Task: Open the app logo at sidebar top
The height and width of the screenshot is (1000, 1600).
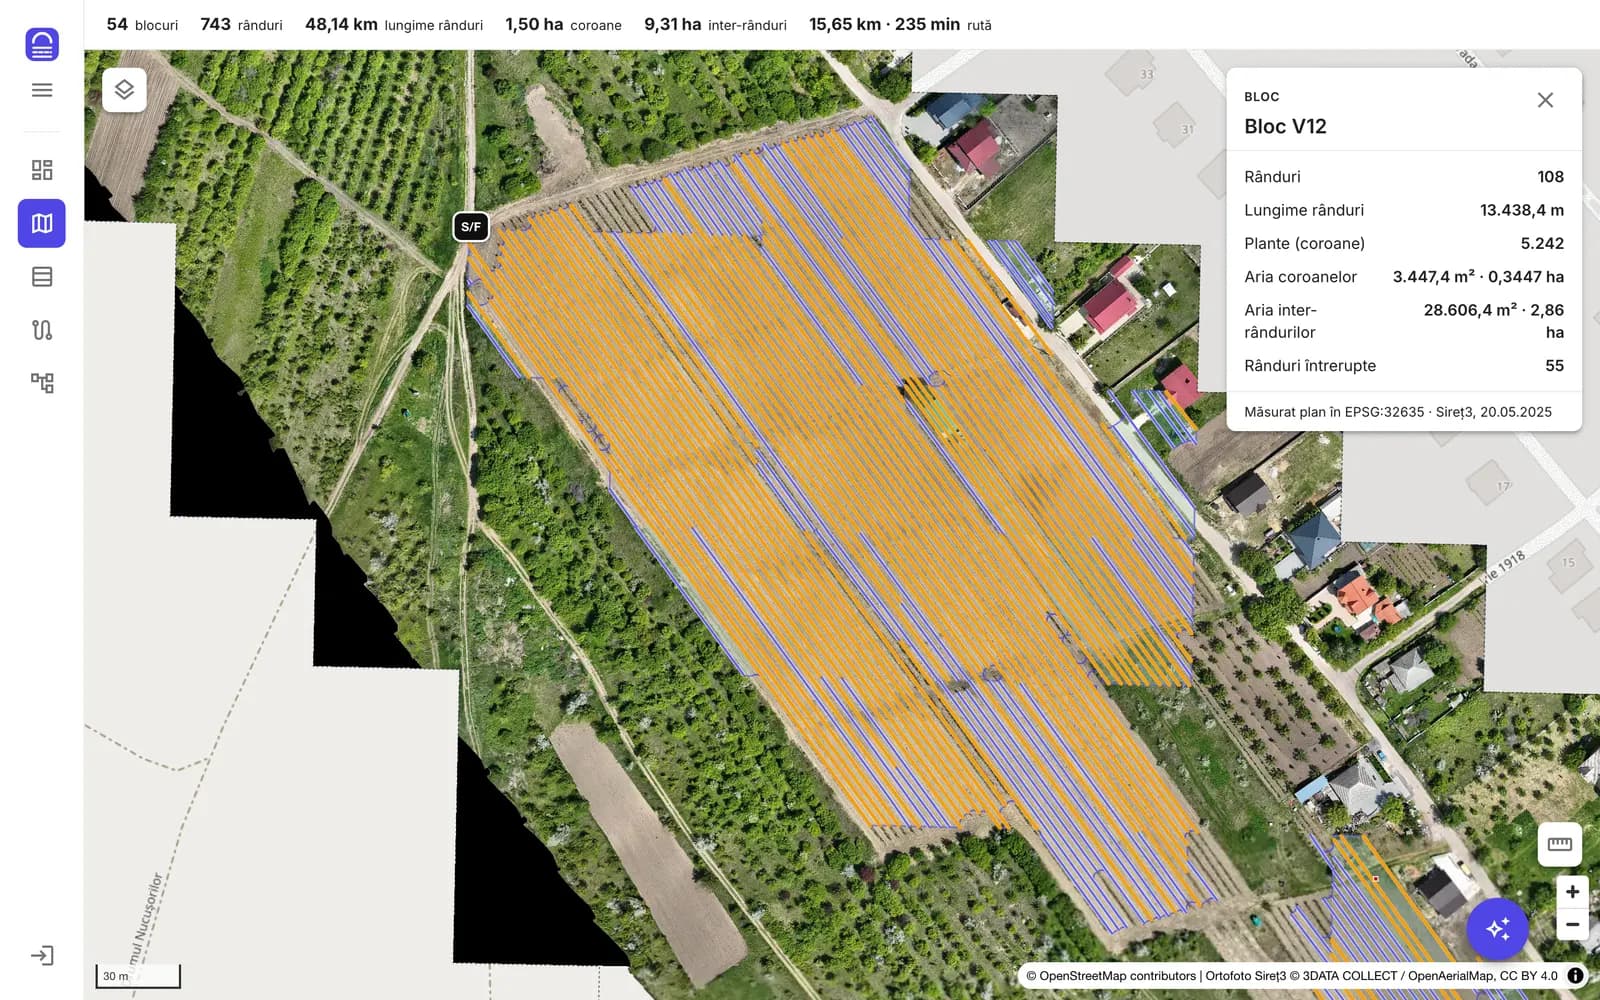Action: coord(42,44)
